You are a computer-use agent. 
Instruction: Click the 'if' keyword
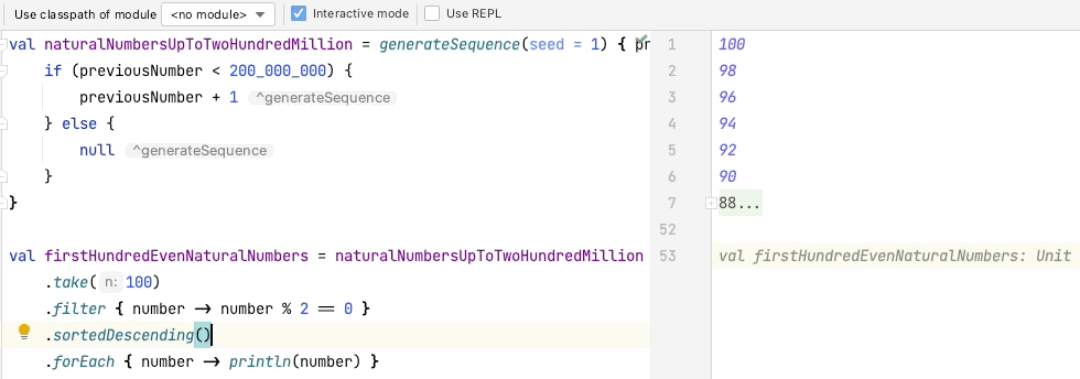[x=52, y=71]
